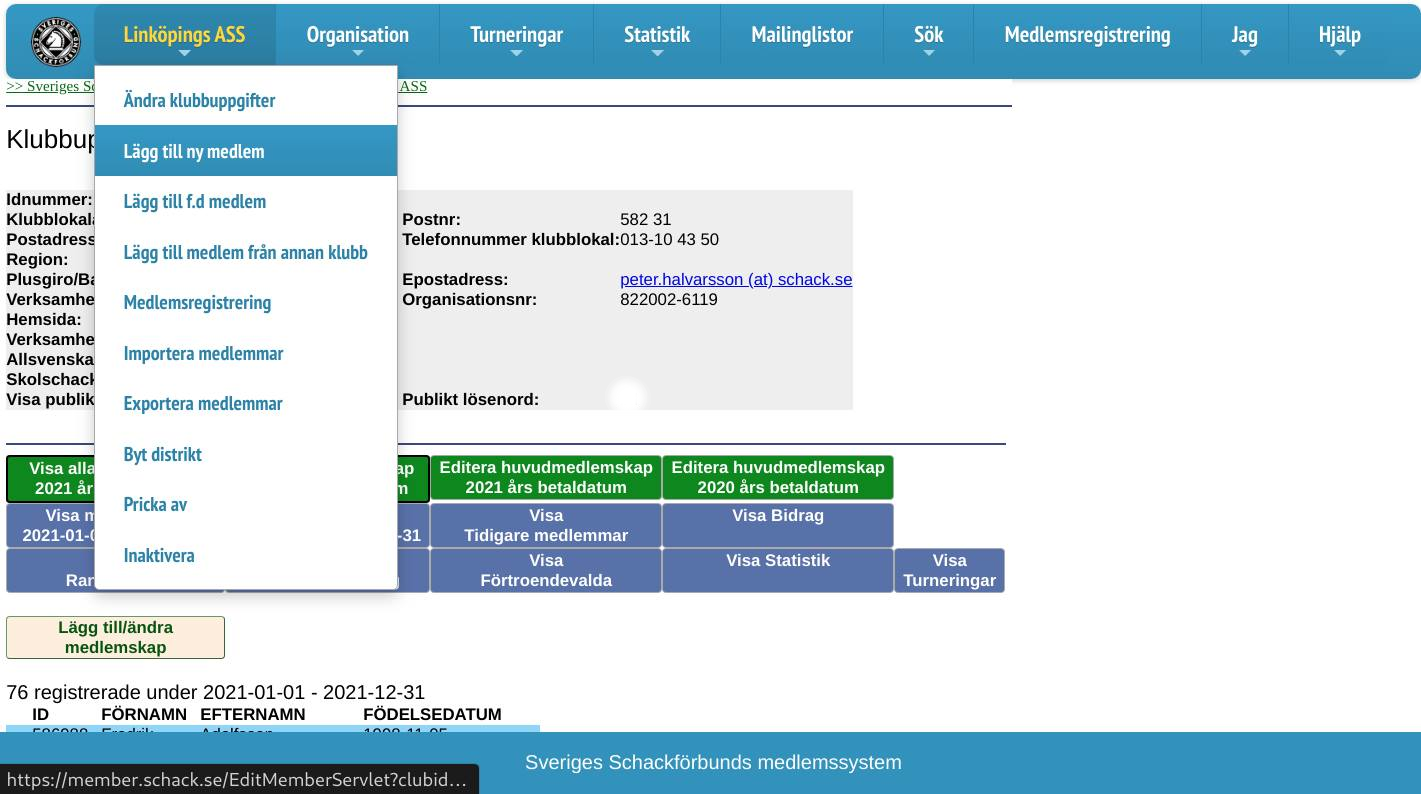
Task: Click phone number 013-10 43 50
Action: point(669,240)
